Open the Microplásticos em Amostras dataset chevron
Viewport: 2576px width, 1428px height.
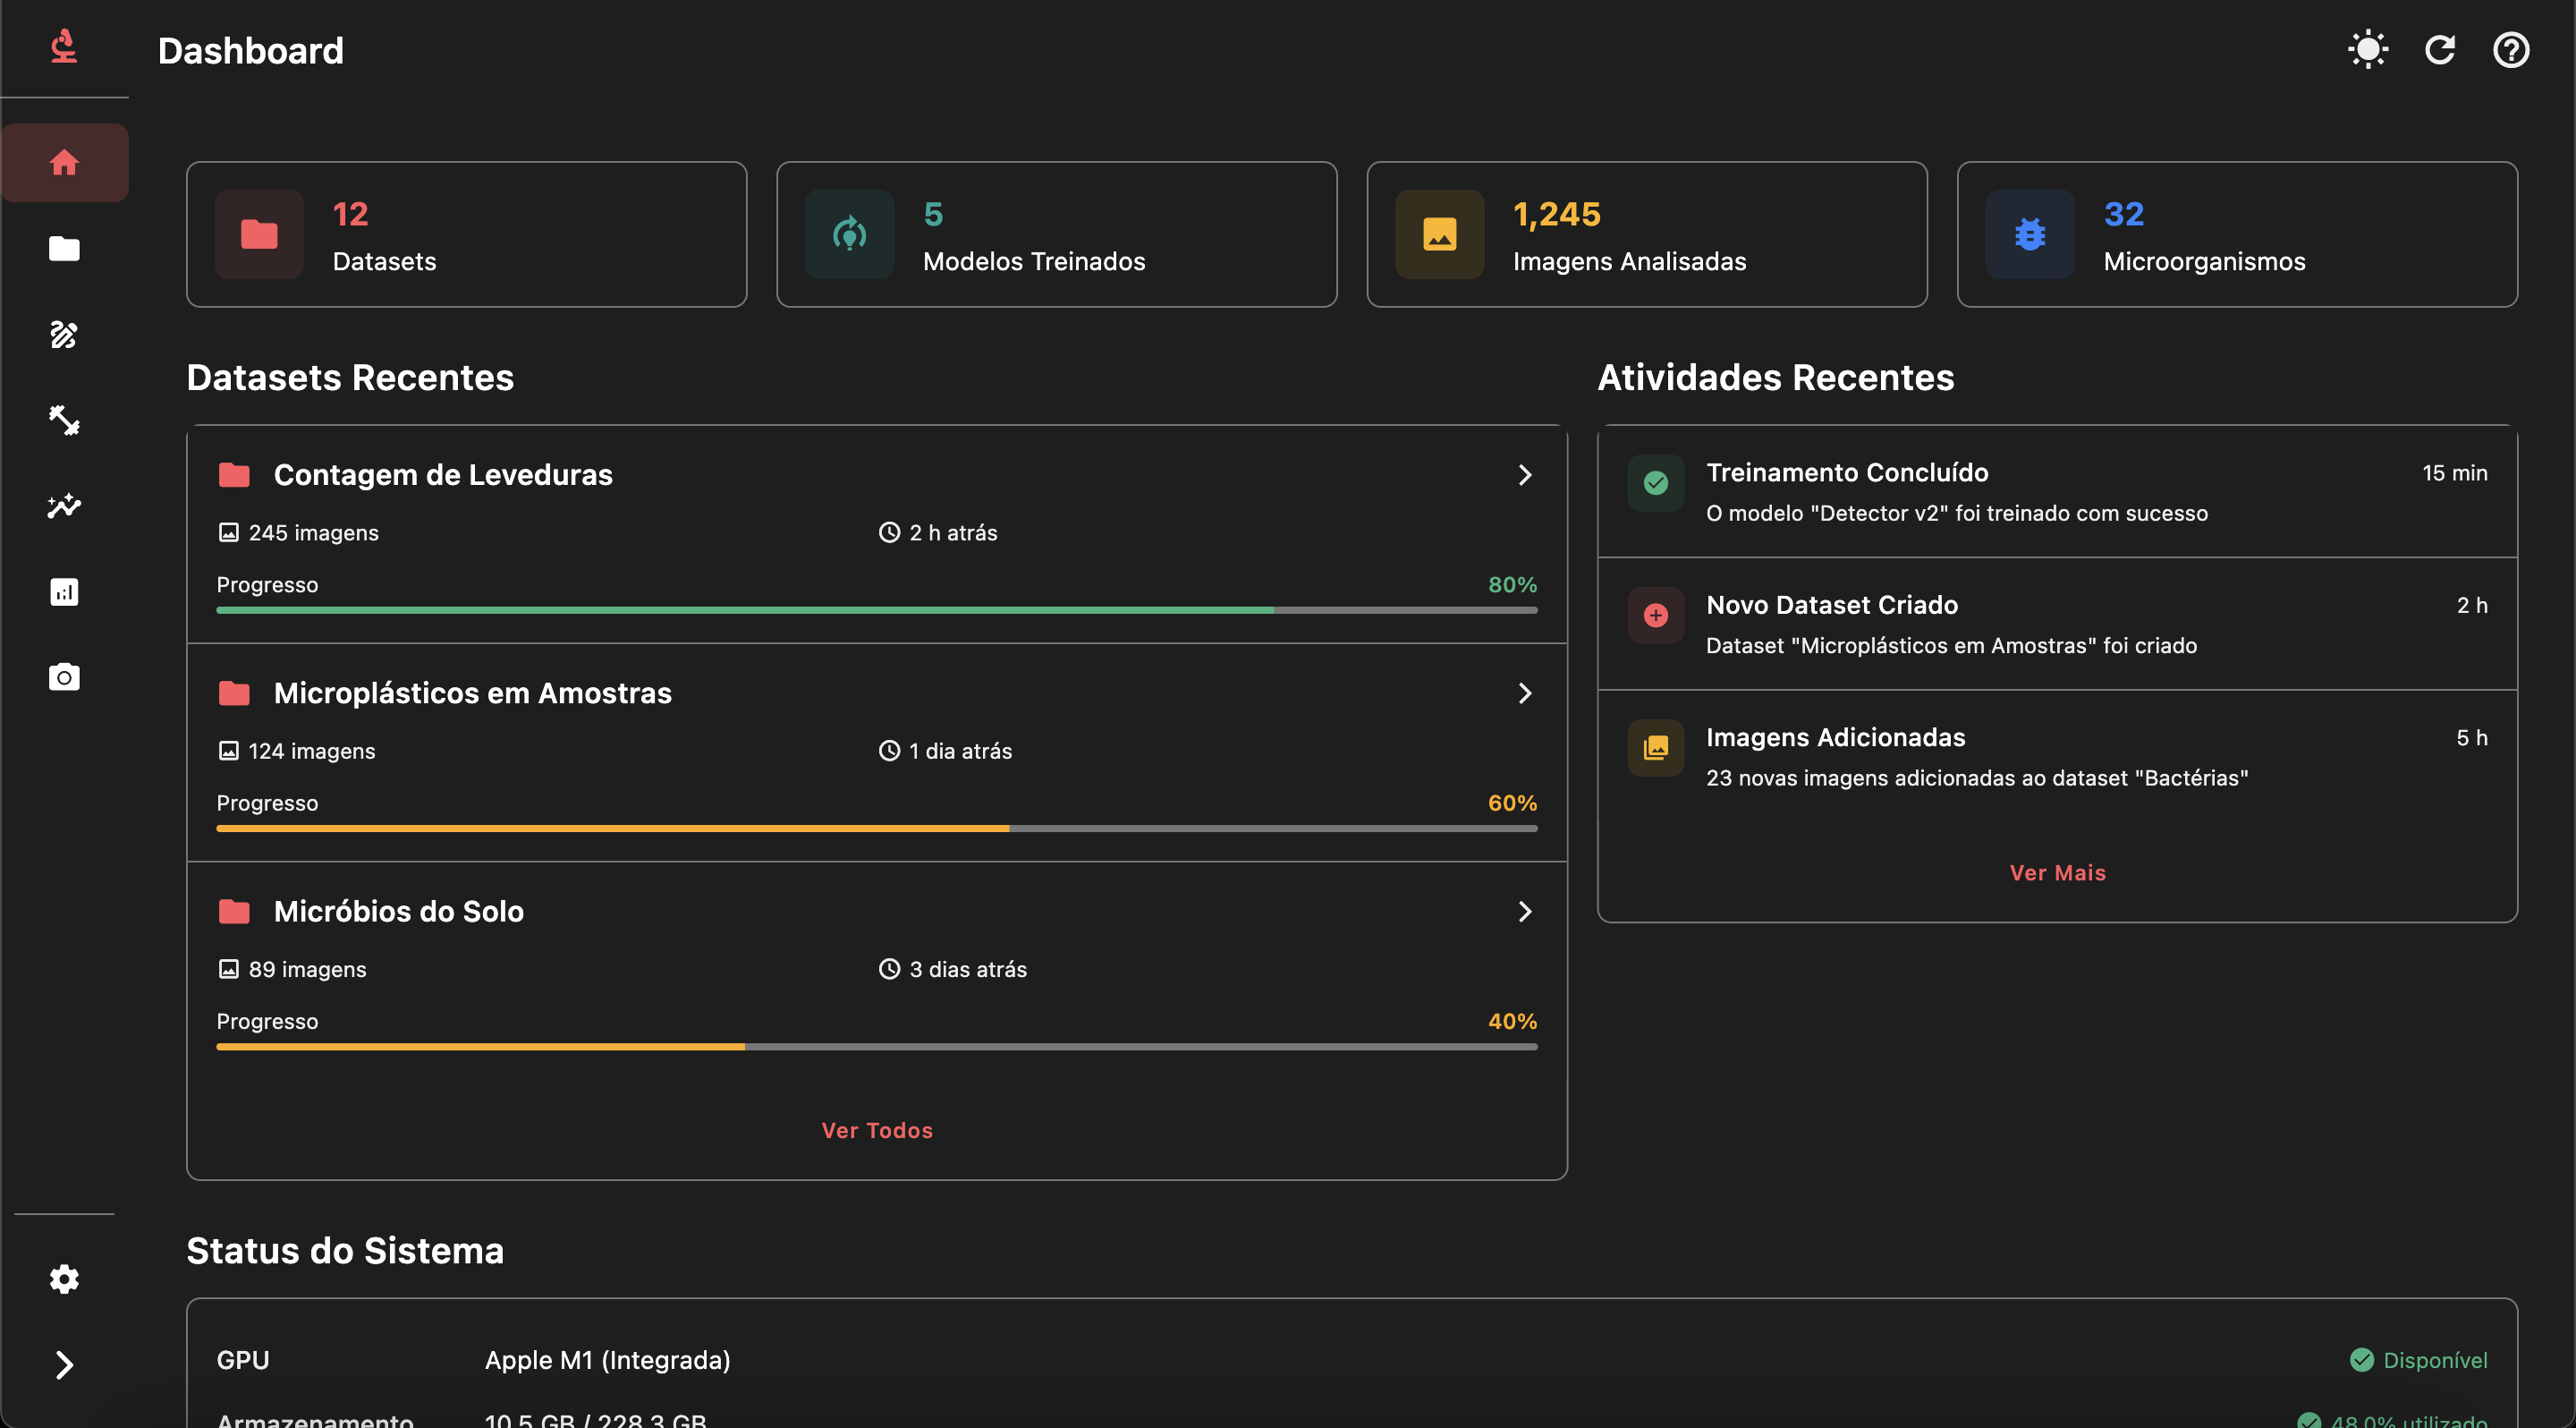1525,693
